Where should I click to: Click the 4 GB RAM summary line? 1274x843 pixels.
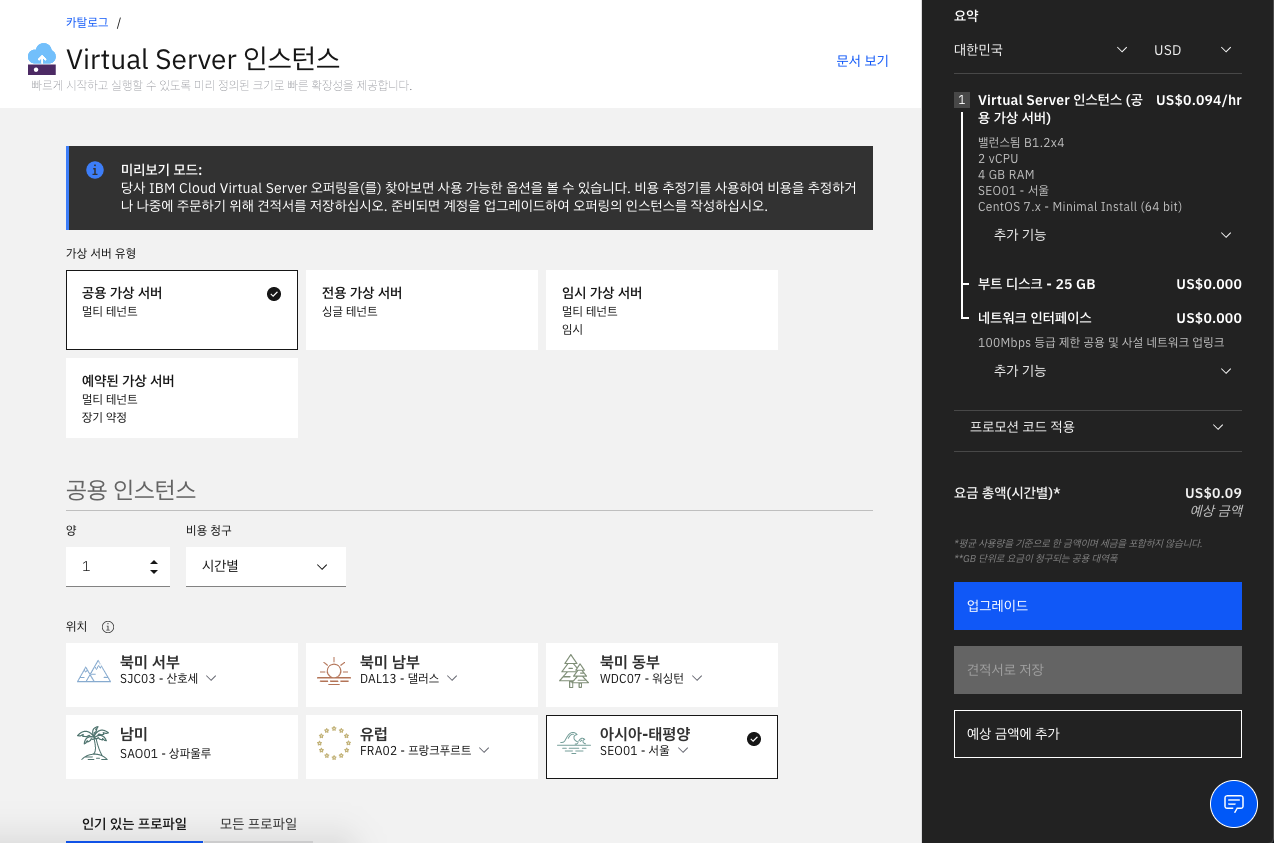(x=1006, y=175)
